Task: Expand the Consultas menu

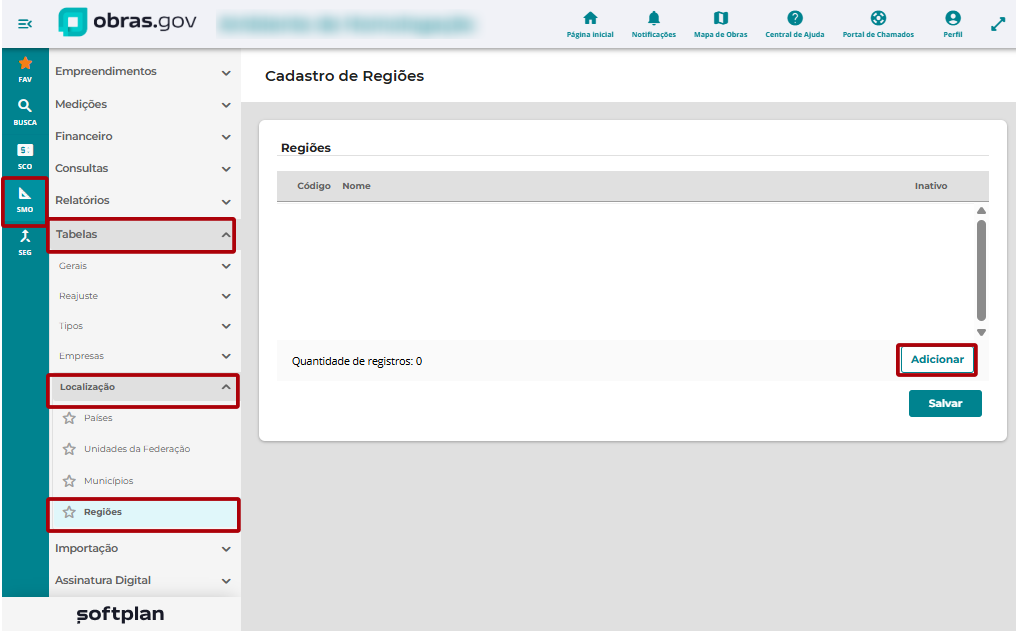Action: click(143, 168)
